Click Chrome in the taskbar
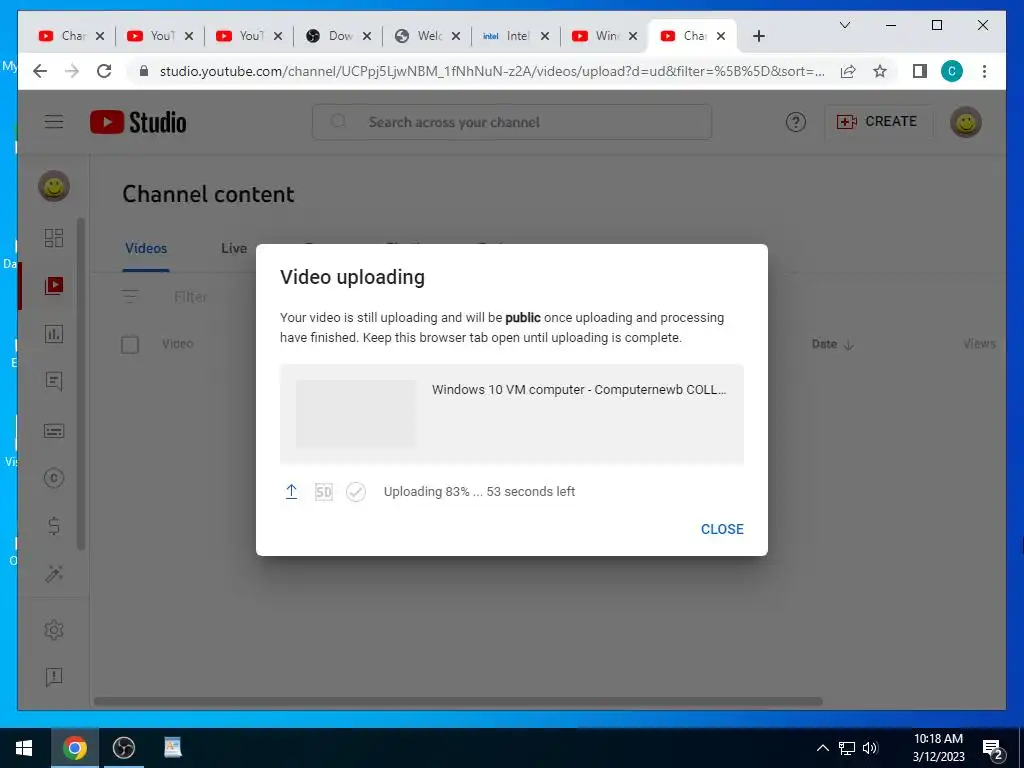 point(75,748)
